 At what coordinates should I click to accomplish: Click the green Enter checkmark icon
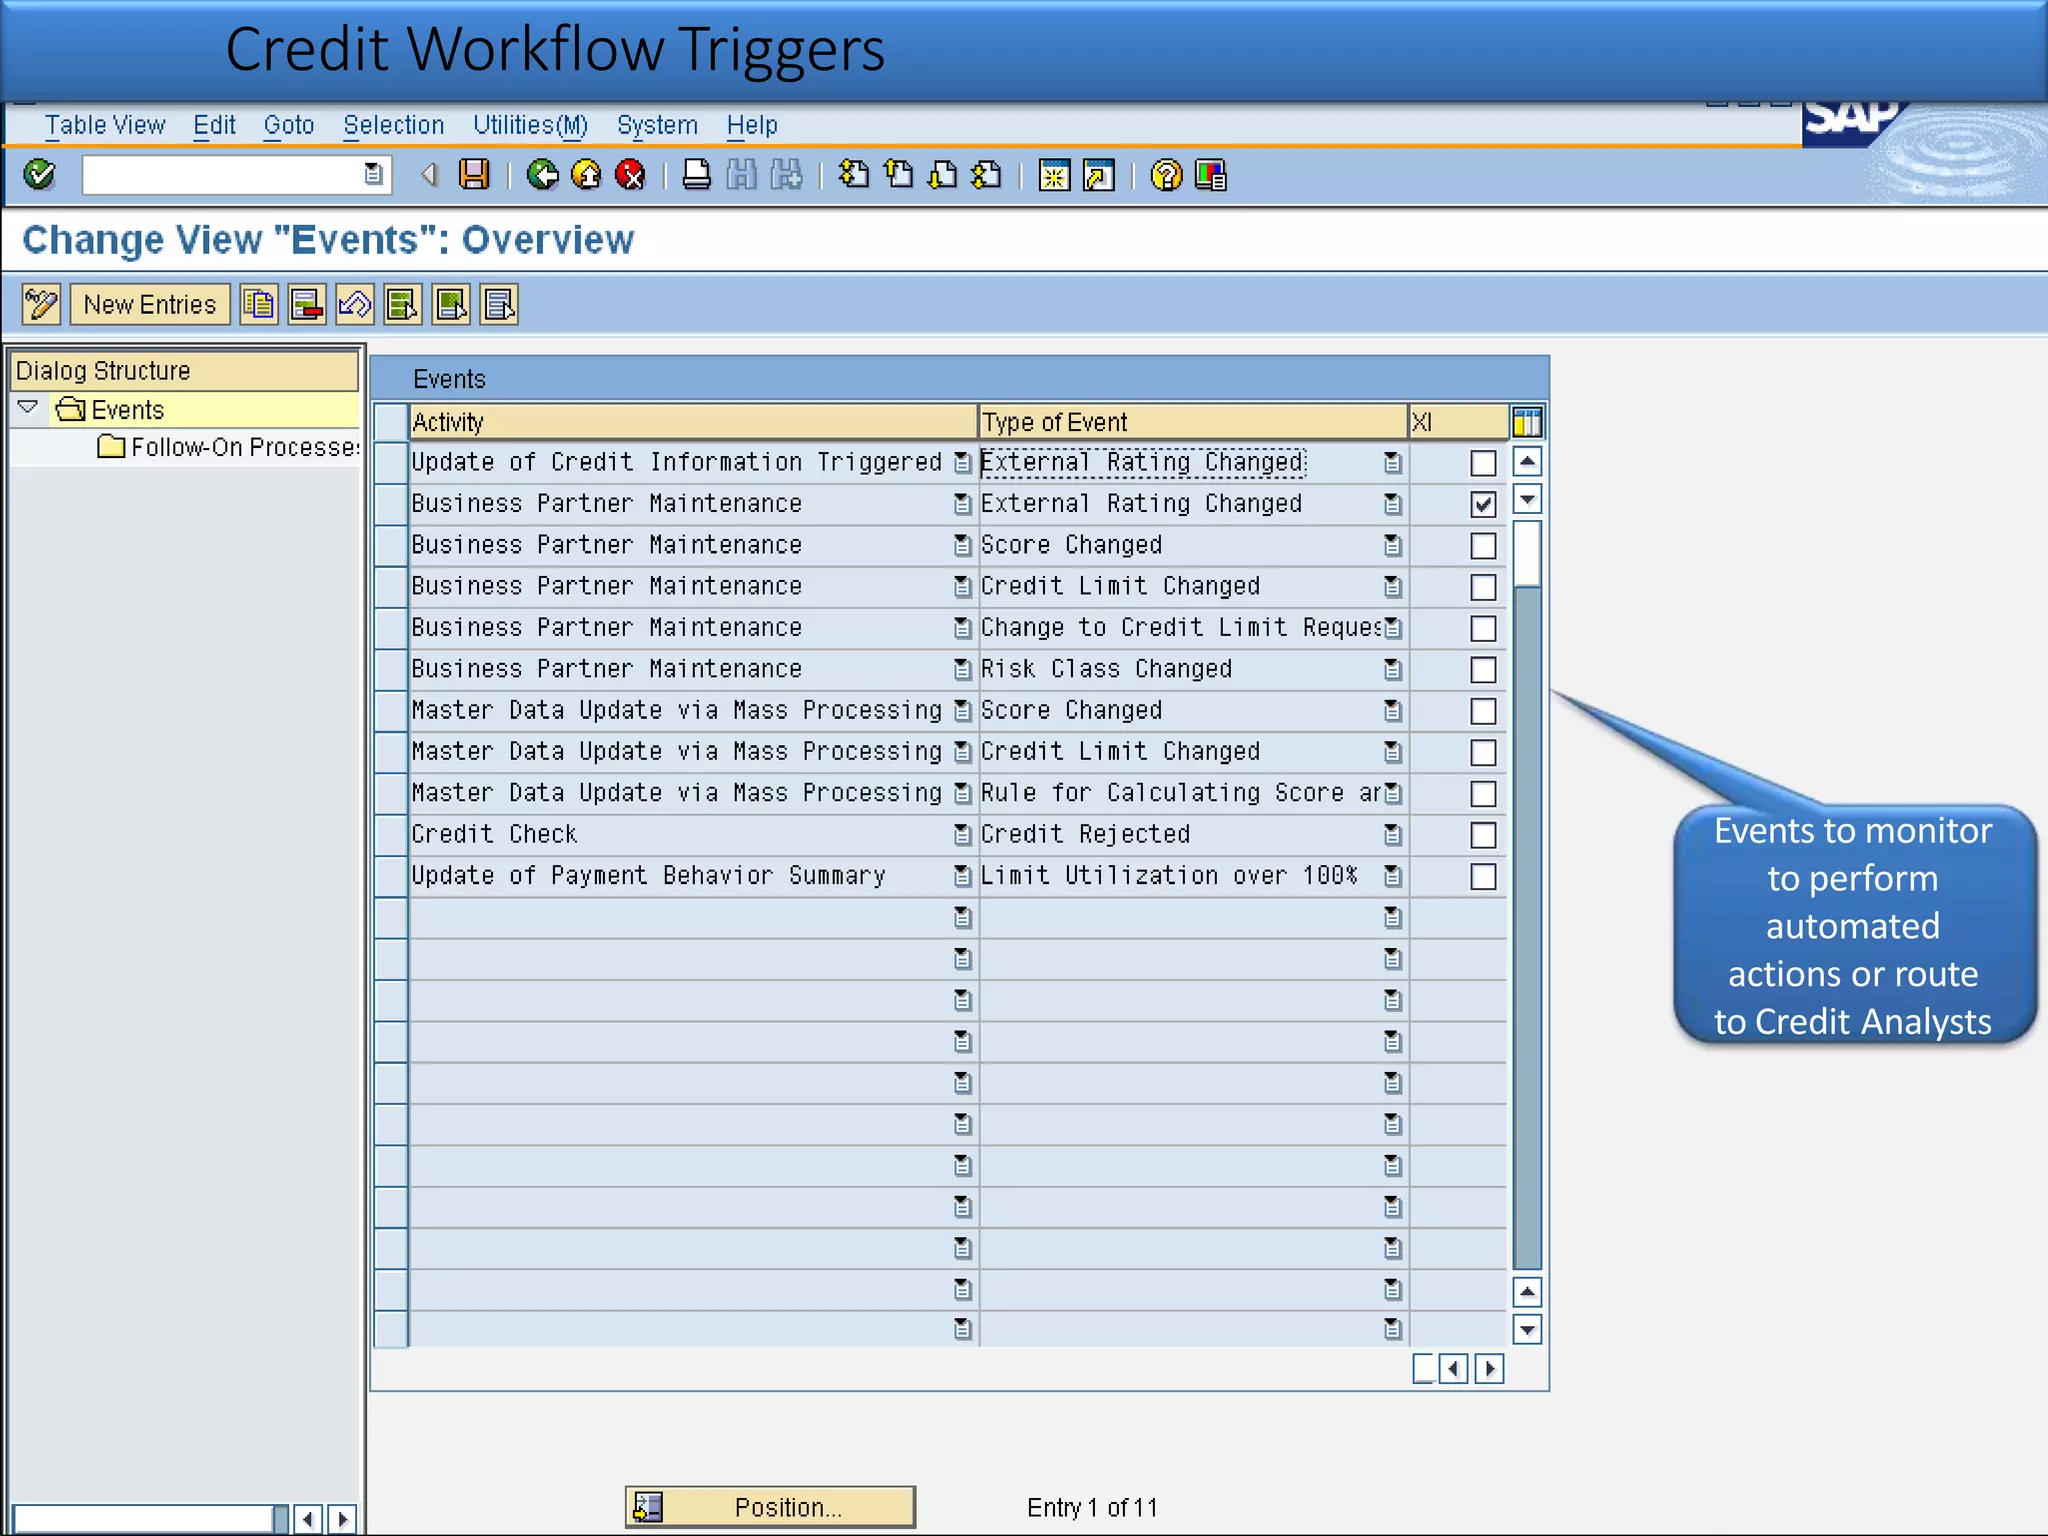point(40,175)
